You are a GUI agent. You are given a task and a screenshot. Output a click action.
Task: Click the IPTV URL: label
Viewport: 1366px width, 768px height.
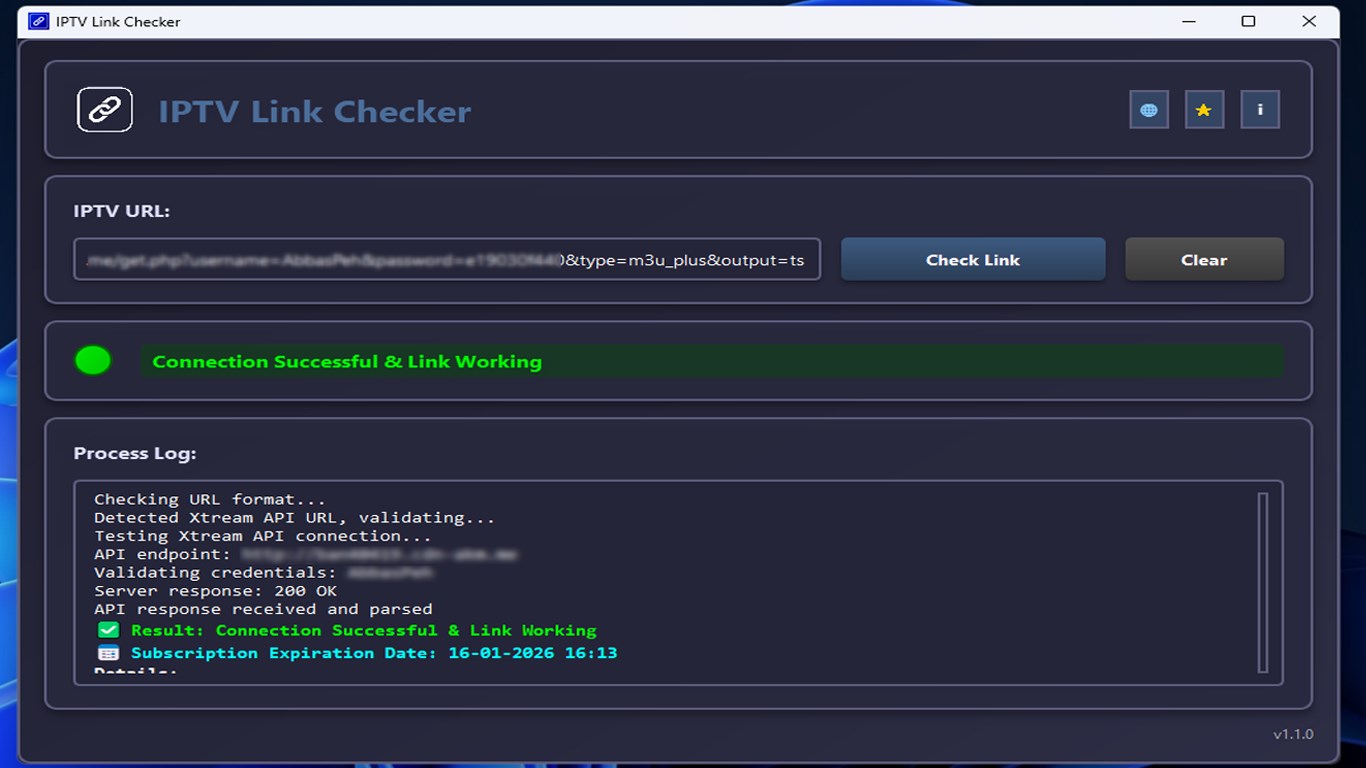[x=122, y=211]
